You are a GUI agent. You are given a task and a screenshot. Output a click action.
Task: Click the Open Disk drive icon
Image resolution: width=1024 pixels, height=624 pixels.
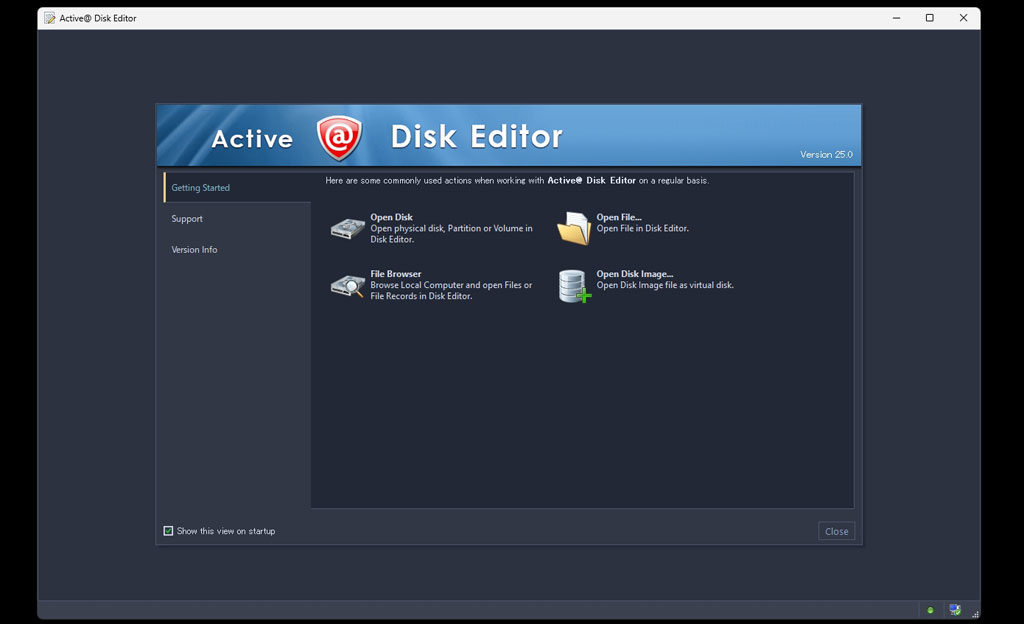(x=347, y=229)
